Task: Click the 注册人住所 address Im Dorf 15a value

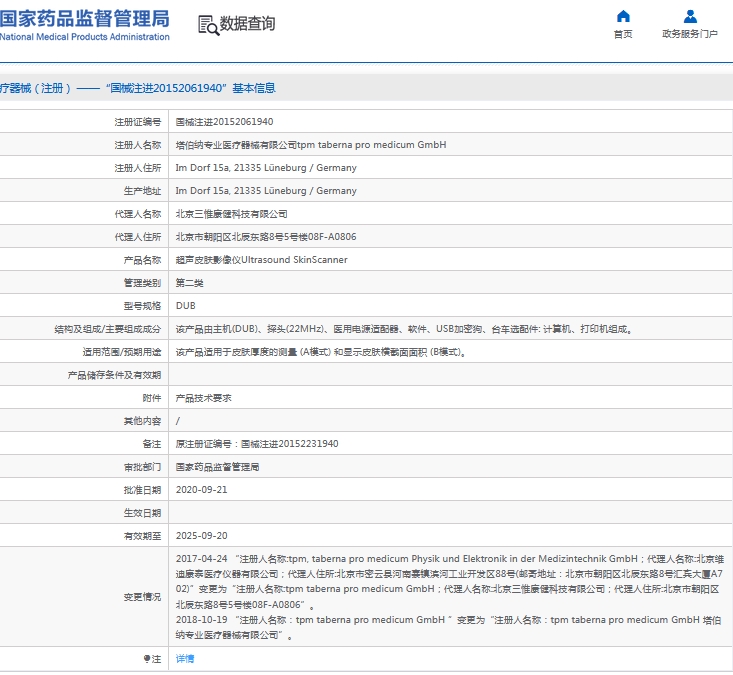Action: click(266, 168)
